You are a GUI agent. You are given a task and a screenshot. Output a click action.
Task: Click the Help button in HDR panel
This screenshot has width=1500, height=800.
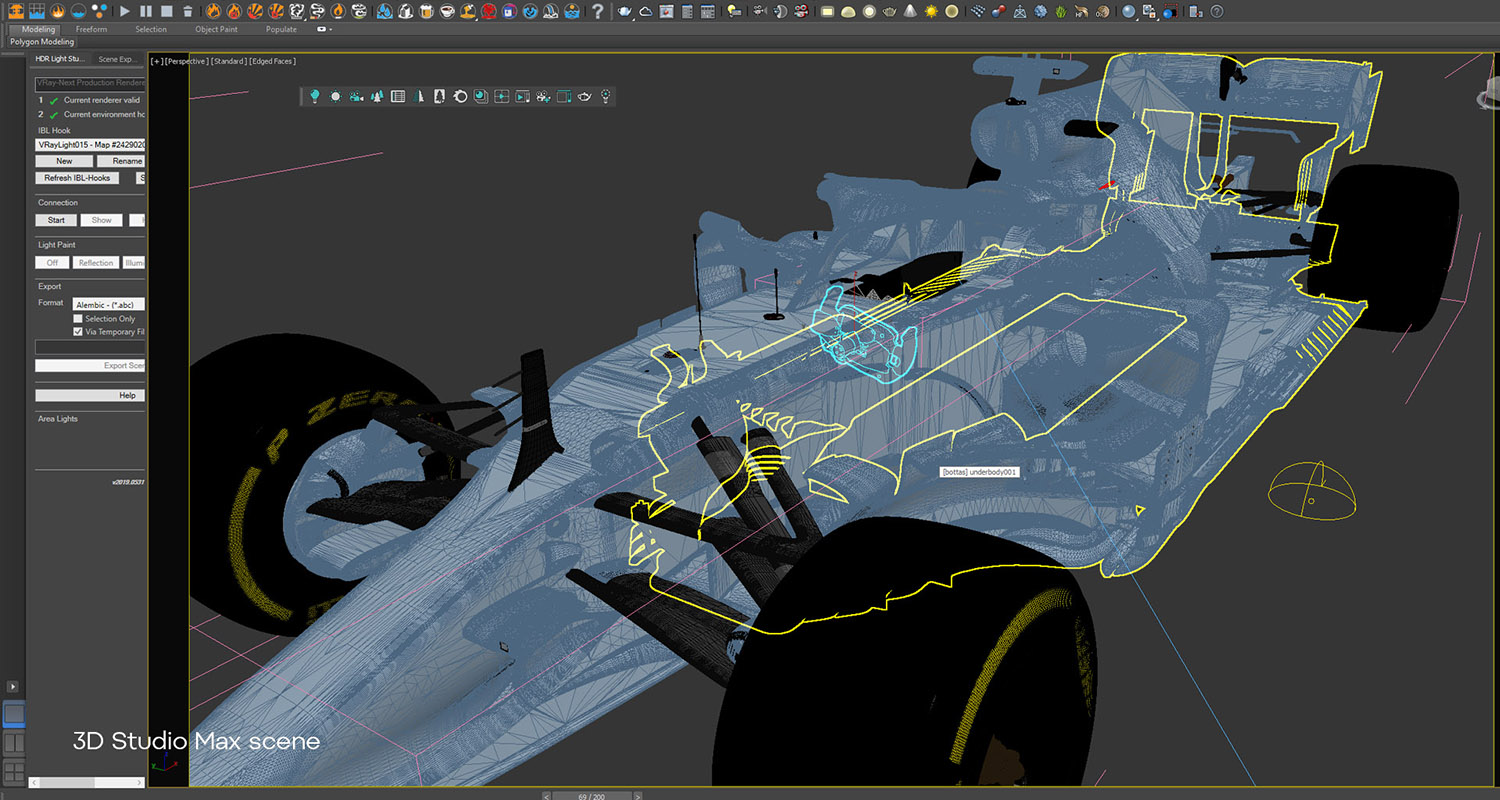[x=90, y=395]
